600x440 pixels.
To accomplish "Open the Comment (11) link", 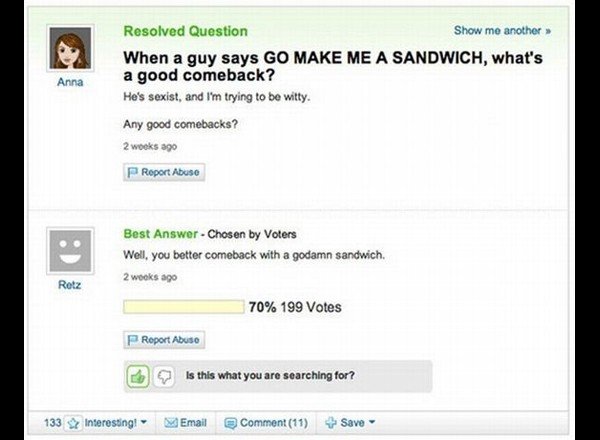I will pyautogui.click(x=274, y=422).
